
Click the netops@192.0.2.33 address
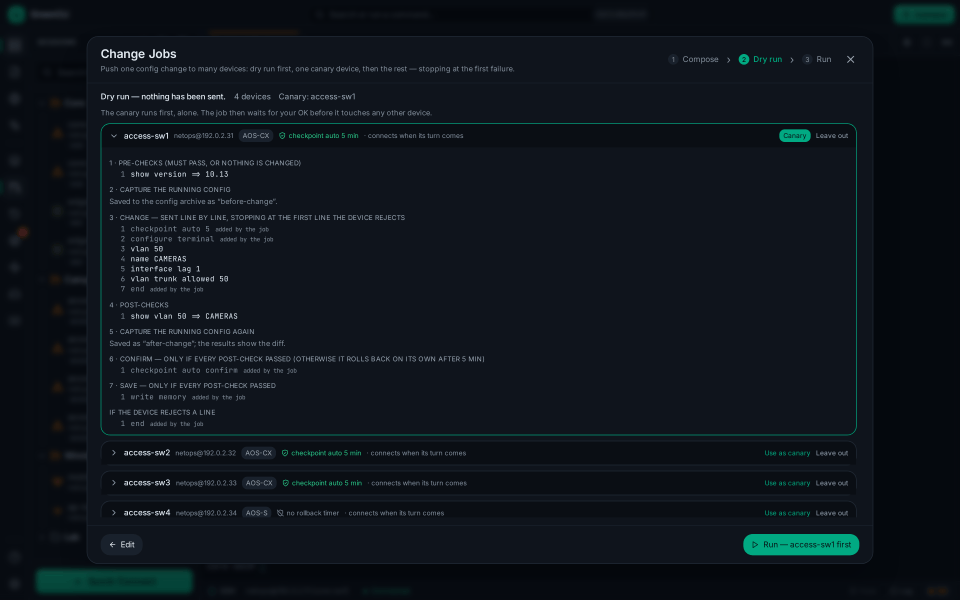206,483
